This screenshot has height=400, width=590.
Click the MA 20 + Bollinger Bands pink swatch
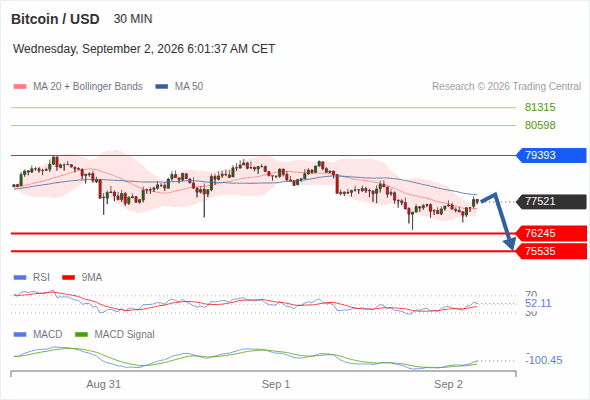pyautogui.click(x=20, y=87)
